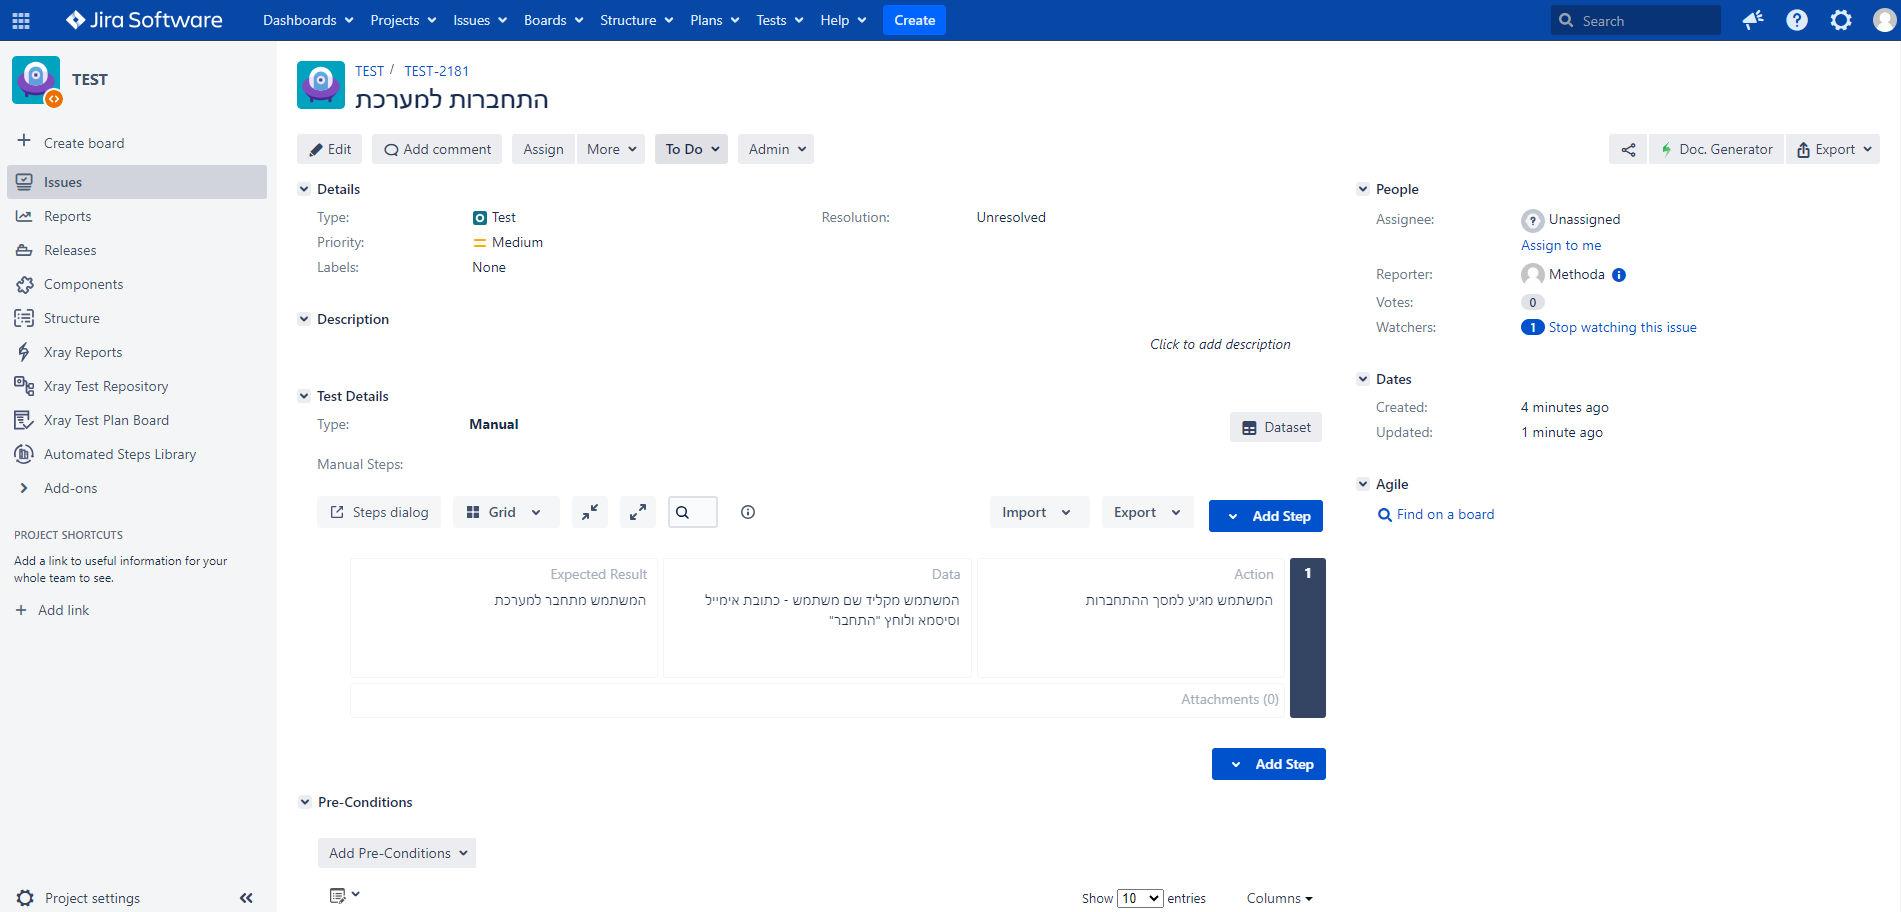1901x912 pixels.
Task: Collapse the Details section
Action: pos(304,189)
